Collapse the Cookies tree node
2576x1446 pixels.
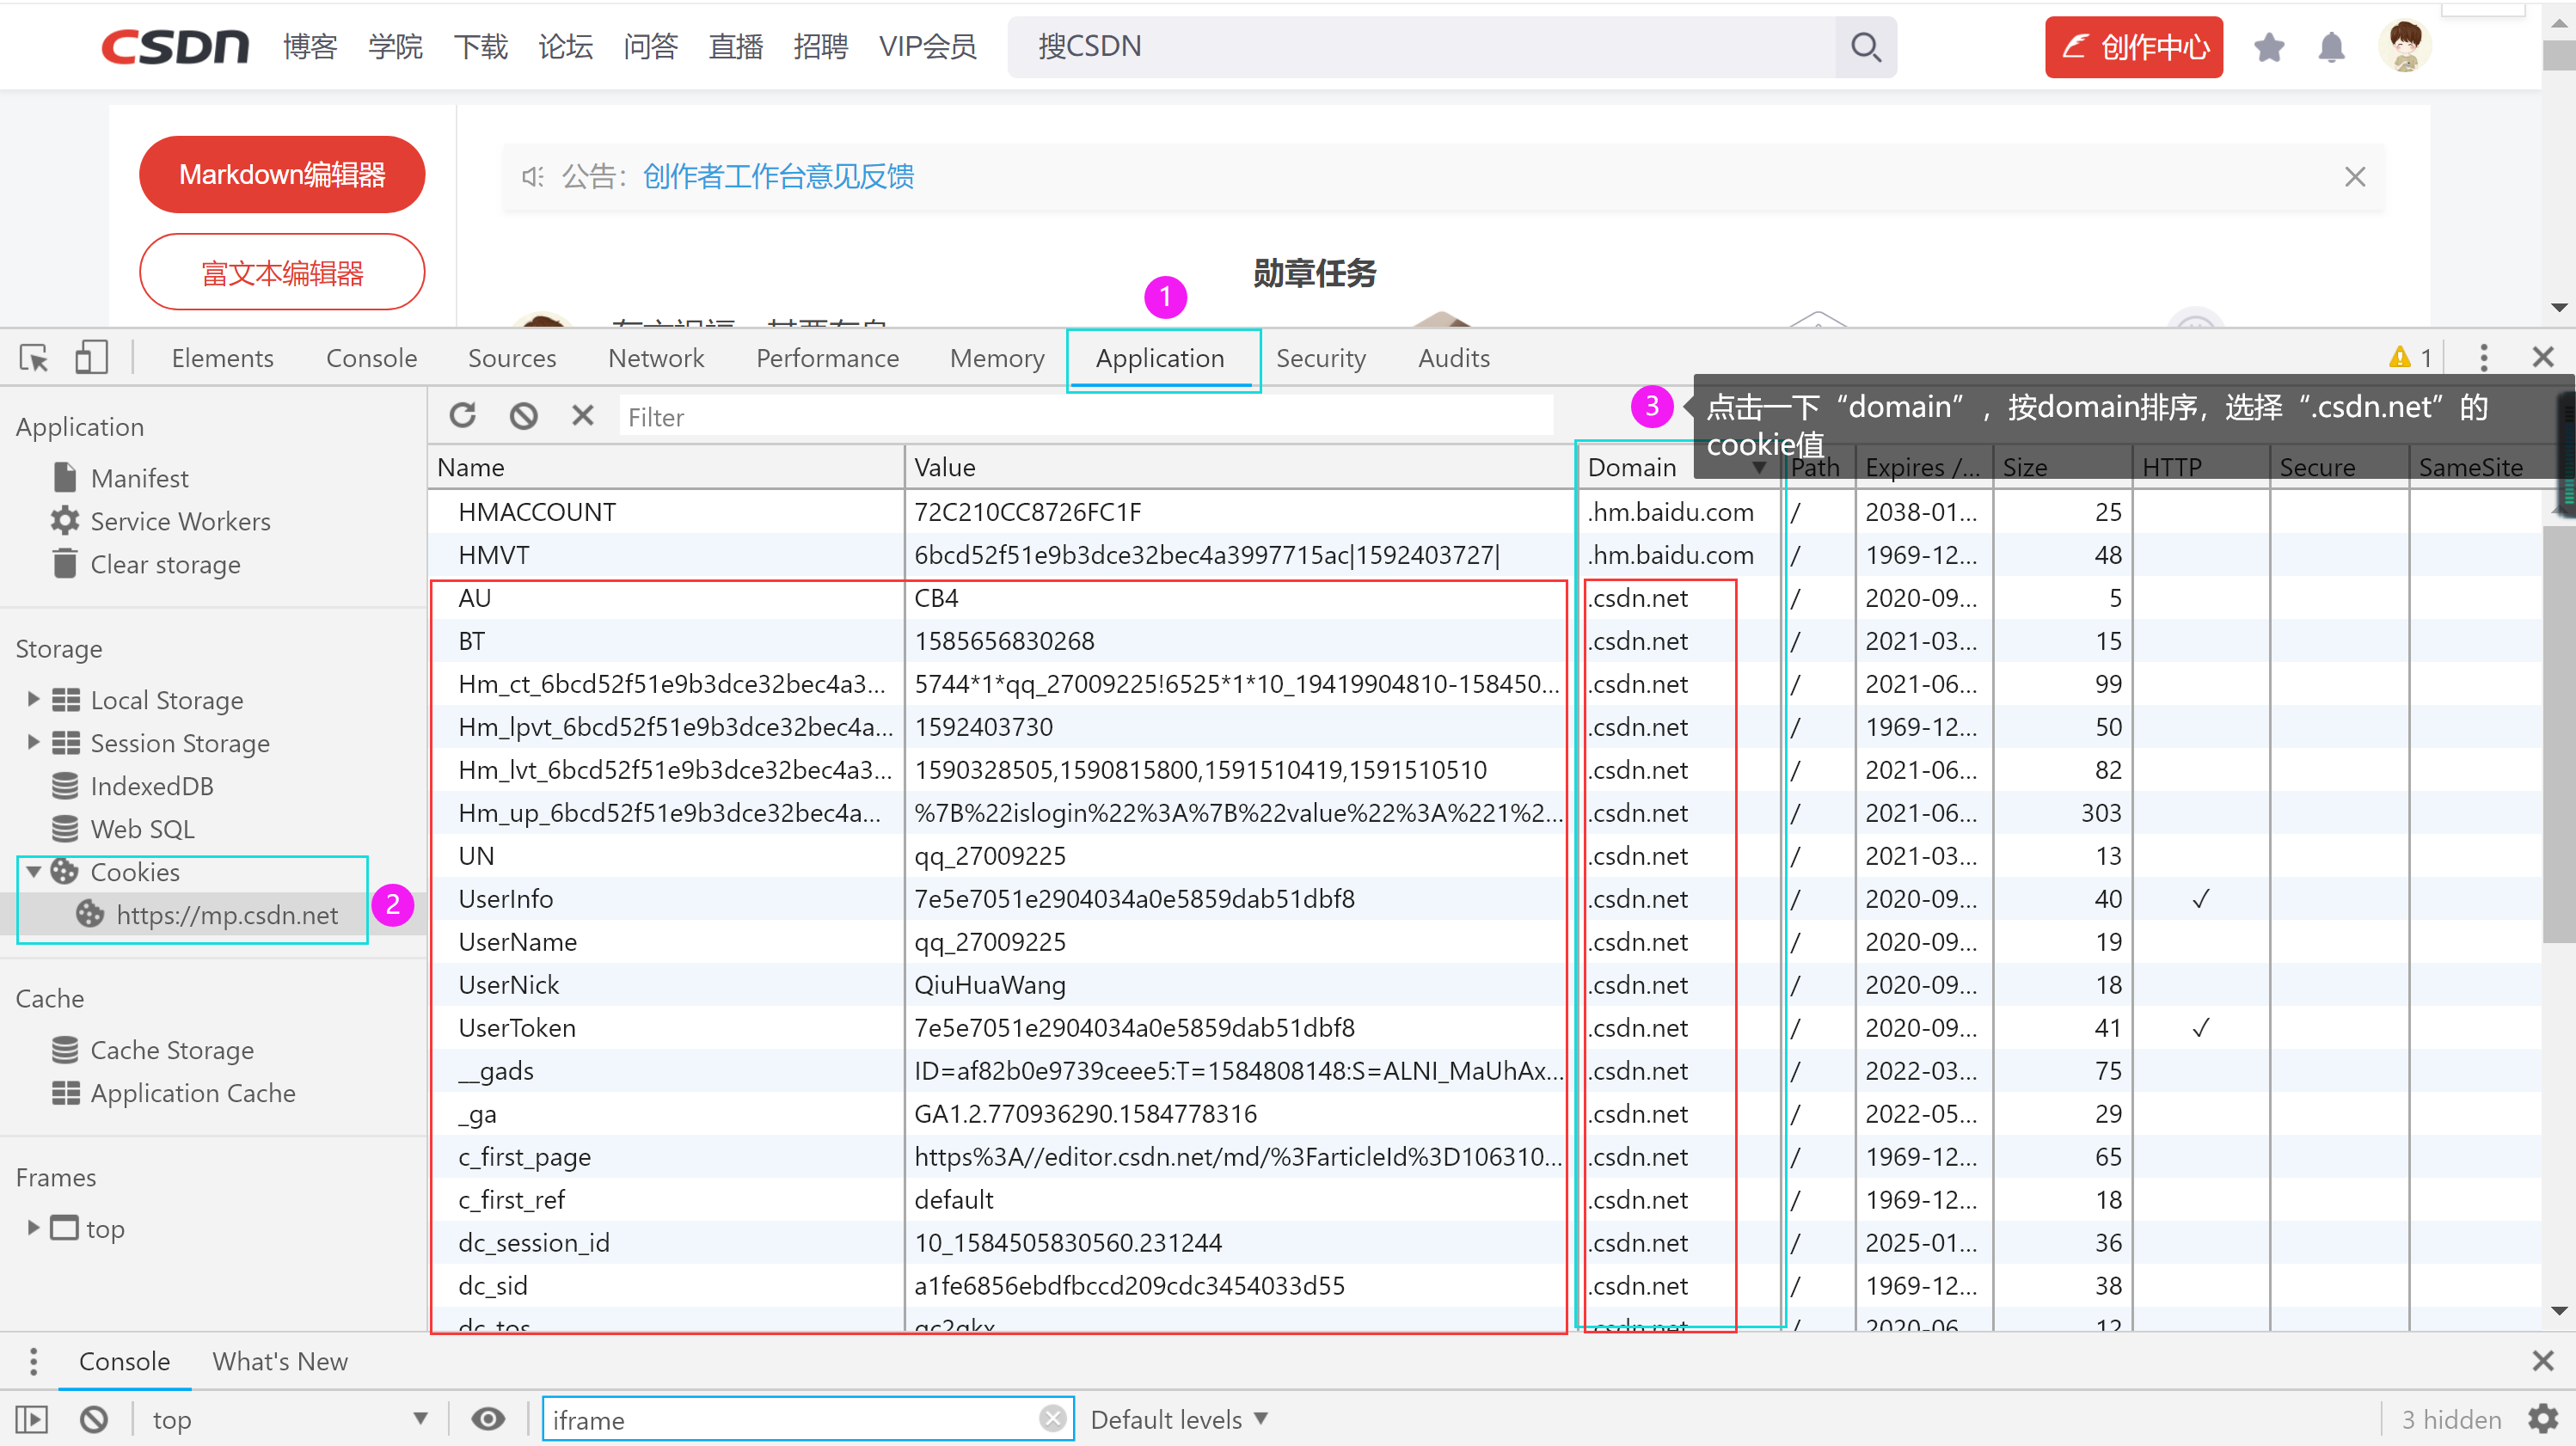pyautogui.click(x=33, y=872)
